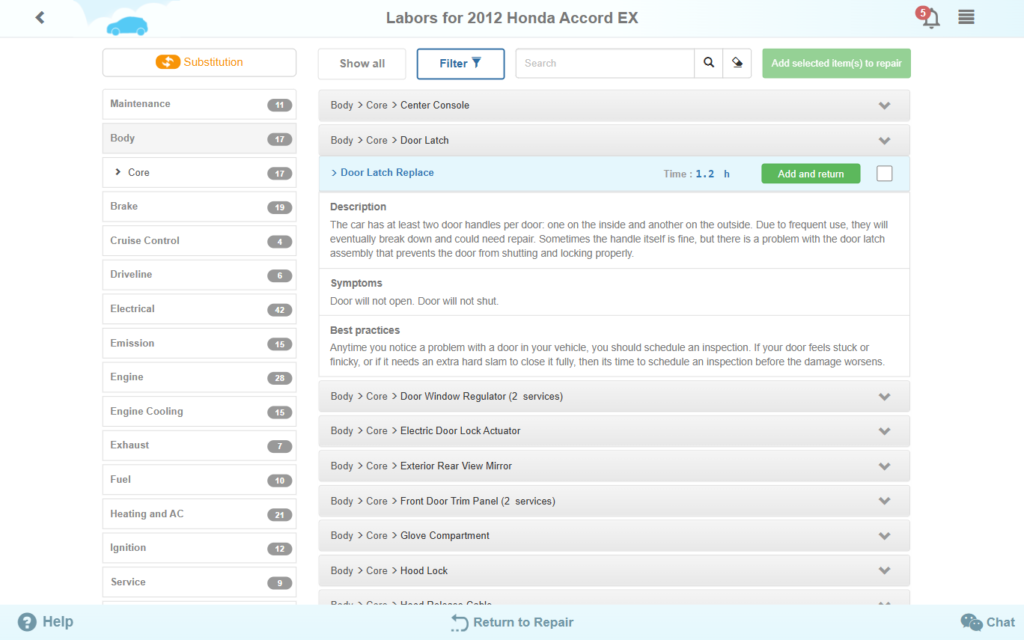
Task: Click the Show all button
Action: [362, 63]
